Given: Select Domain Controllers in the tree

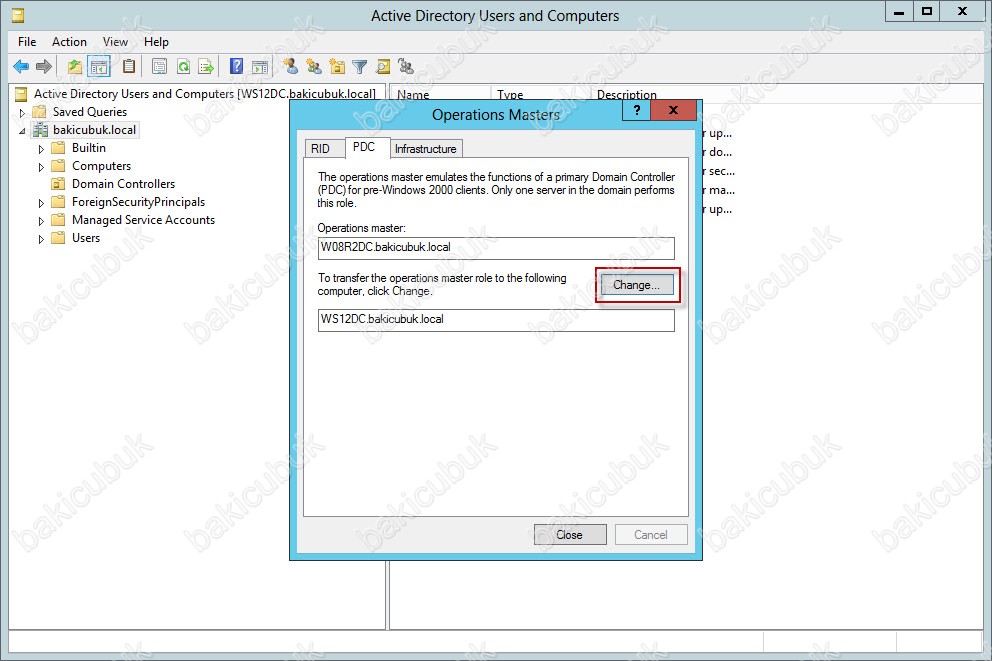Looking at the screenshot, I should coord(123,184).
